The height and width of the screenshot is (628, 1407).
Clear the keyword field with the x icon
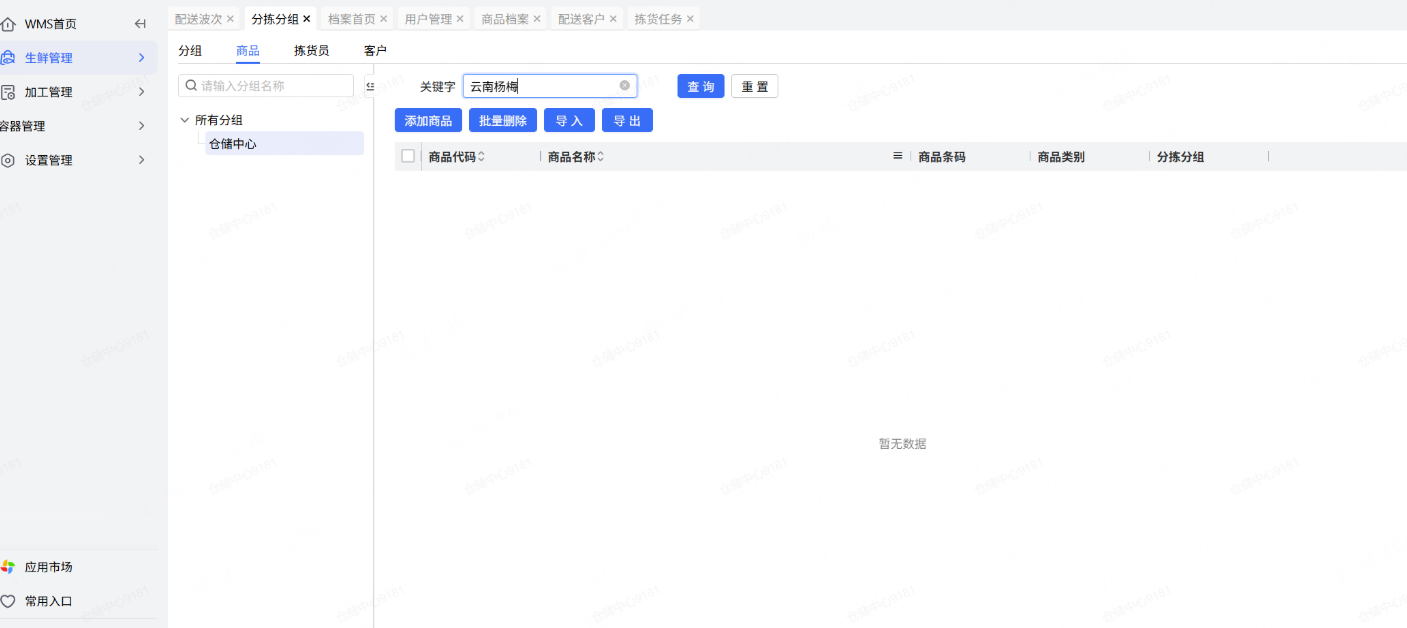click(x=625, y=86)
